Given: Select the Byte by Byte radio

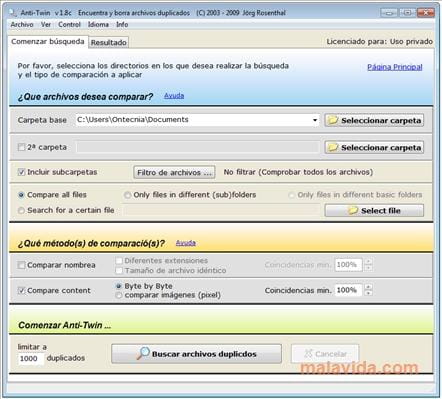Looking at the screenshot, I should [118, 286].
